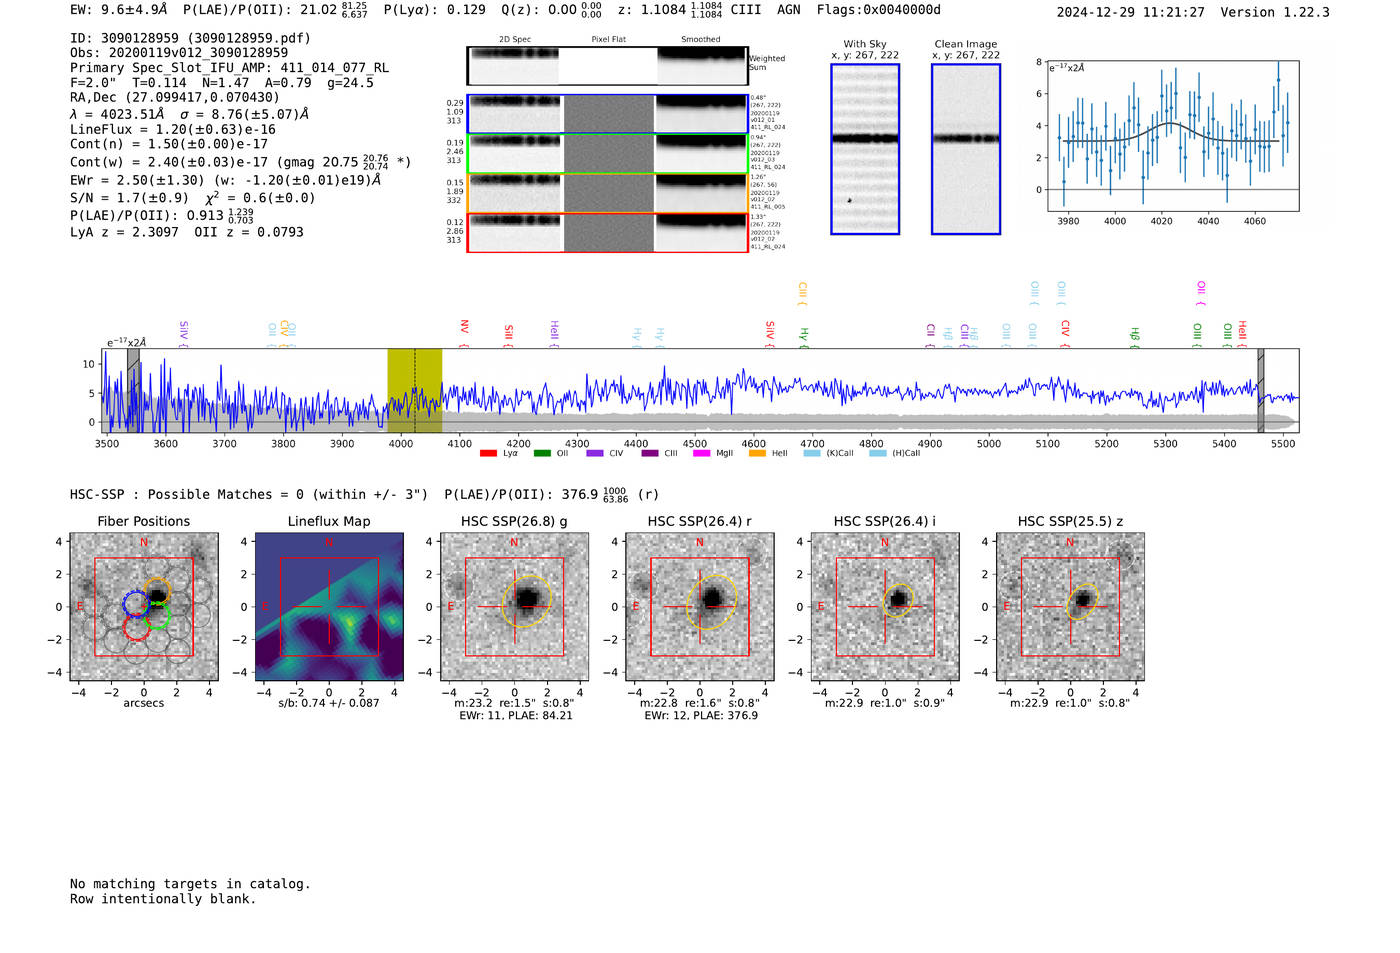The height and width of the screenshot is (953, 1400).
Task: Open the Lineflux Map panel
Action: pos(329,607)
